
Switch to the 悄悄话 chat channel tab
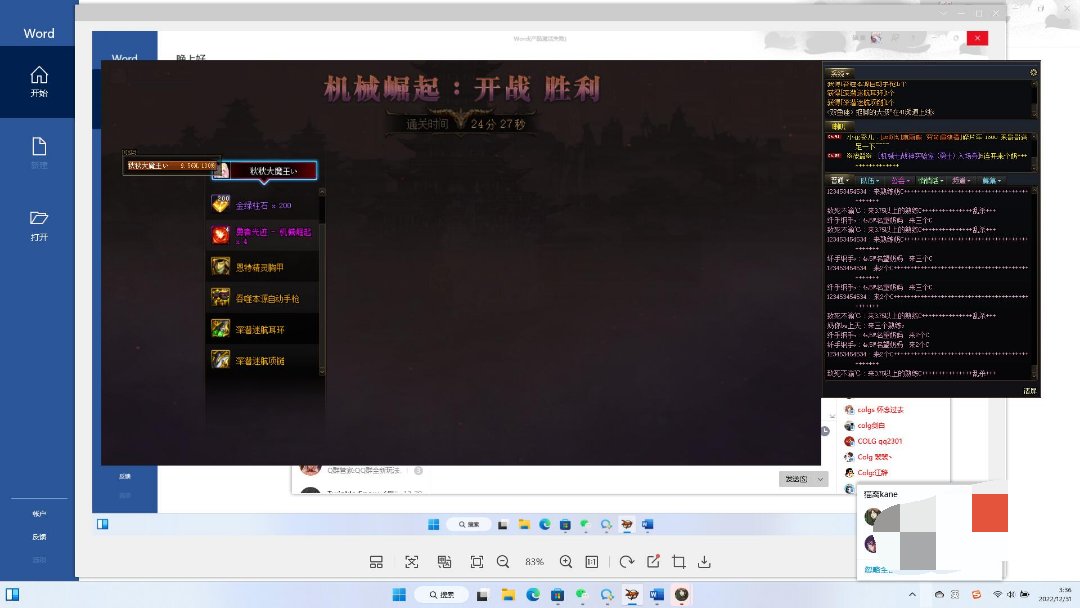tap(931, 180)
